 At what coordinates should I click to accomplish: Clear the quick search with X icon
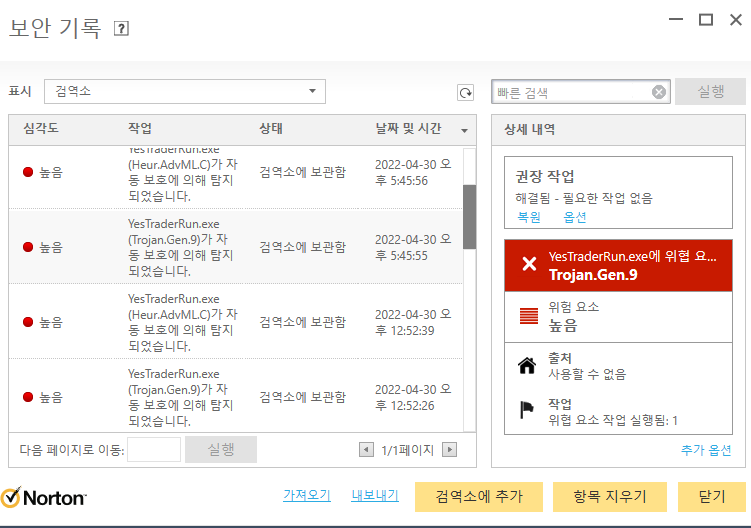pos(659,92)
